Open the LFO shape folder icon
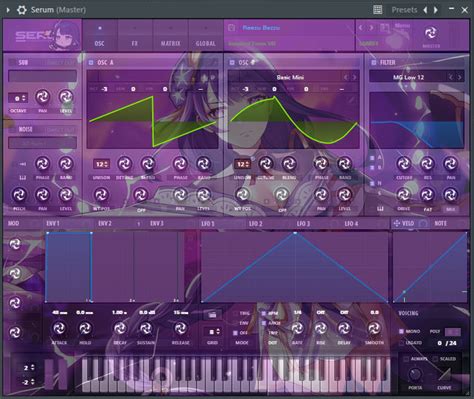 (x=212, y=314)
